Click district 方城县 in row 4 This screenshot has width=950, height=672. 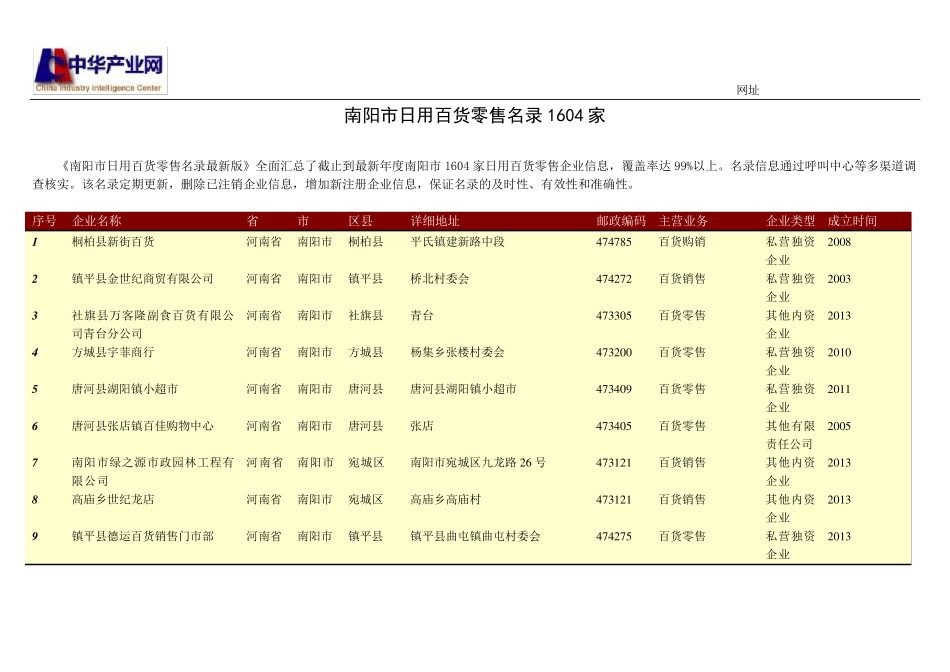pyautogui.click(x=366, y=352)
